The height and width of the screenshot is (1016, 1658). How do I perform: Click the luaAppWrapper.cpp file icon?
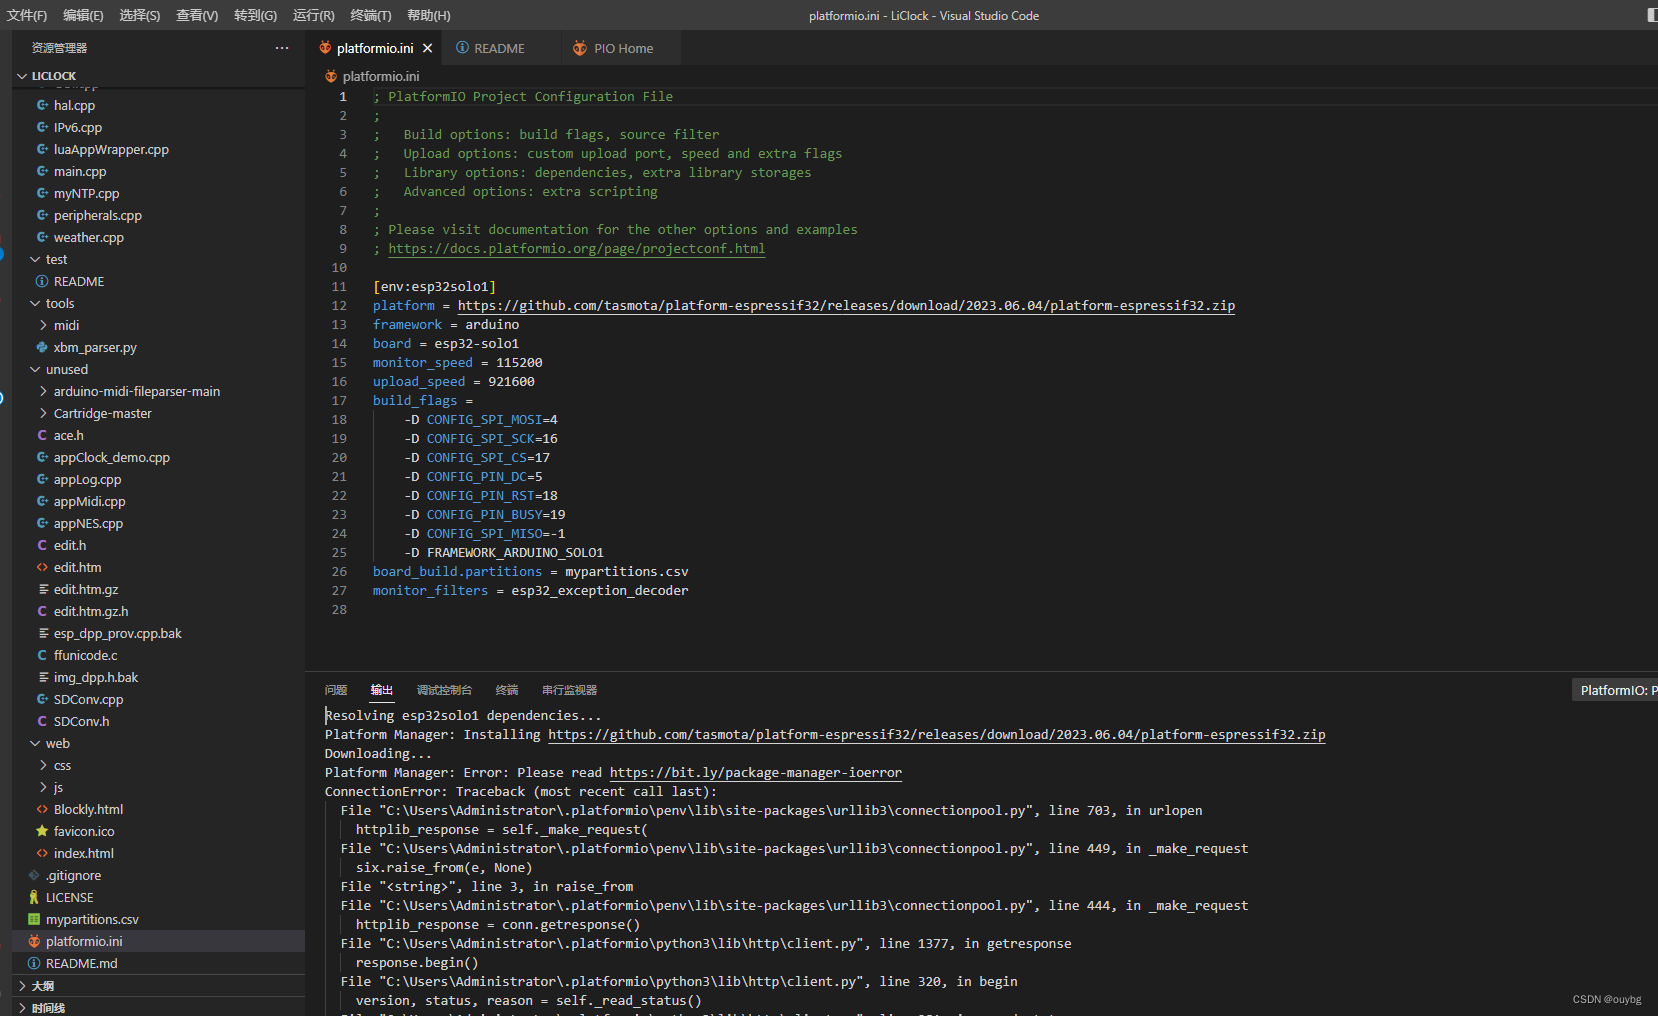coord(42,149)
